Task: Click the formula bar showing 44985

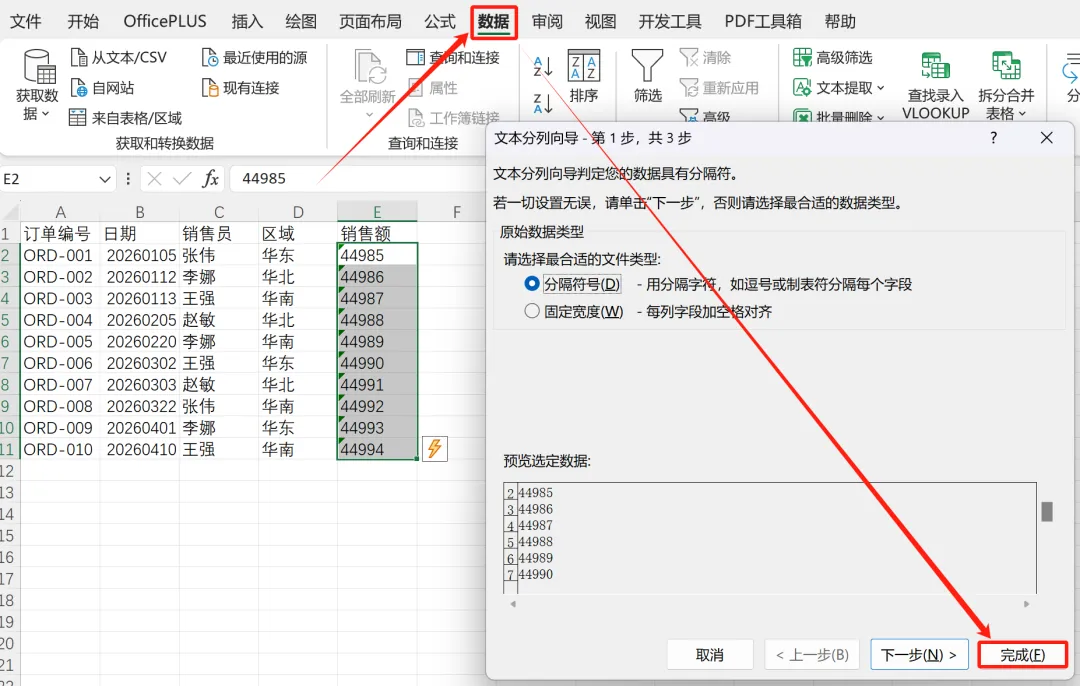Action: pyautogui.click(x=357, y=179)
